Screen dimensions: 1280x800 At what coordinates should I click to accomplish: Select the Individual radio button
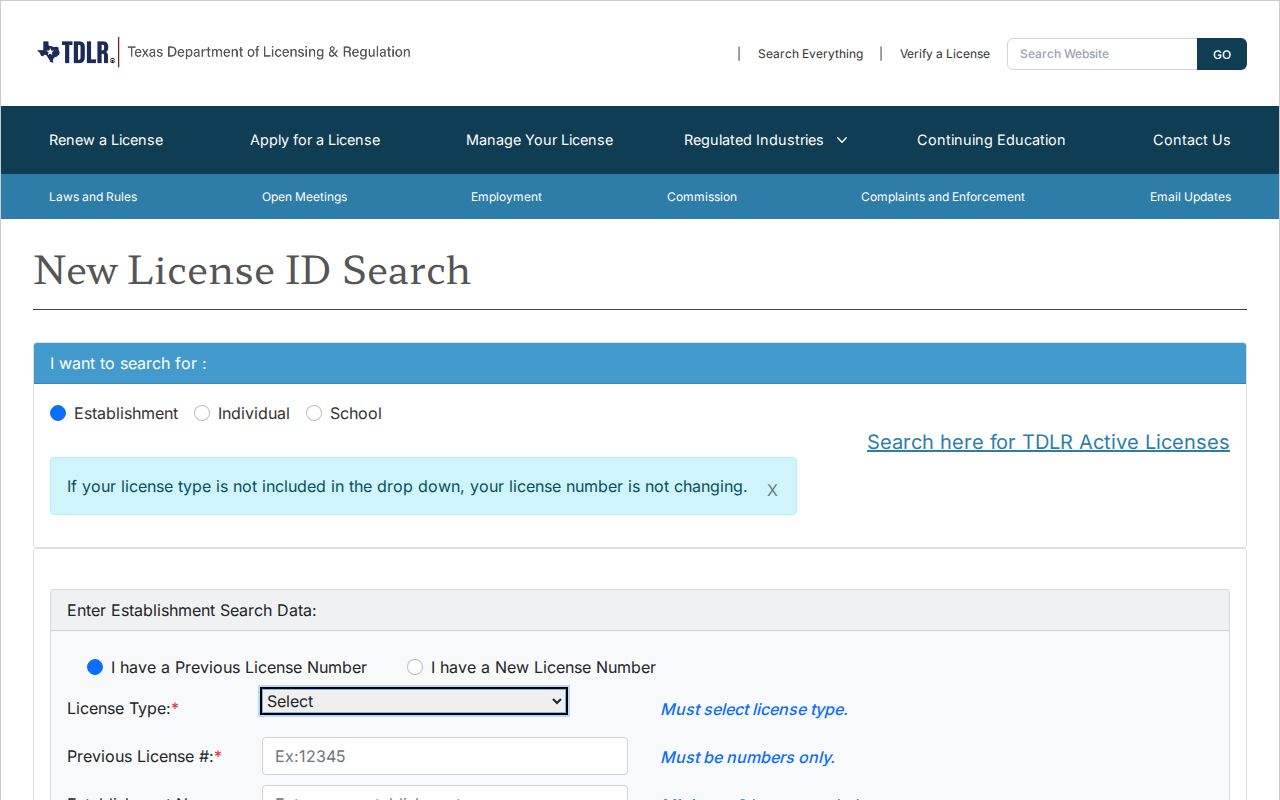click(x=202, y=413)
